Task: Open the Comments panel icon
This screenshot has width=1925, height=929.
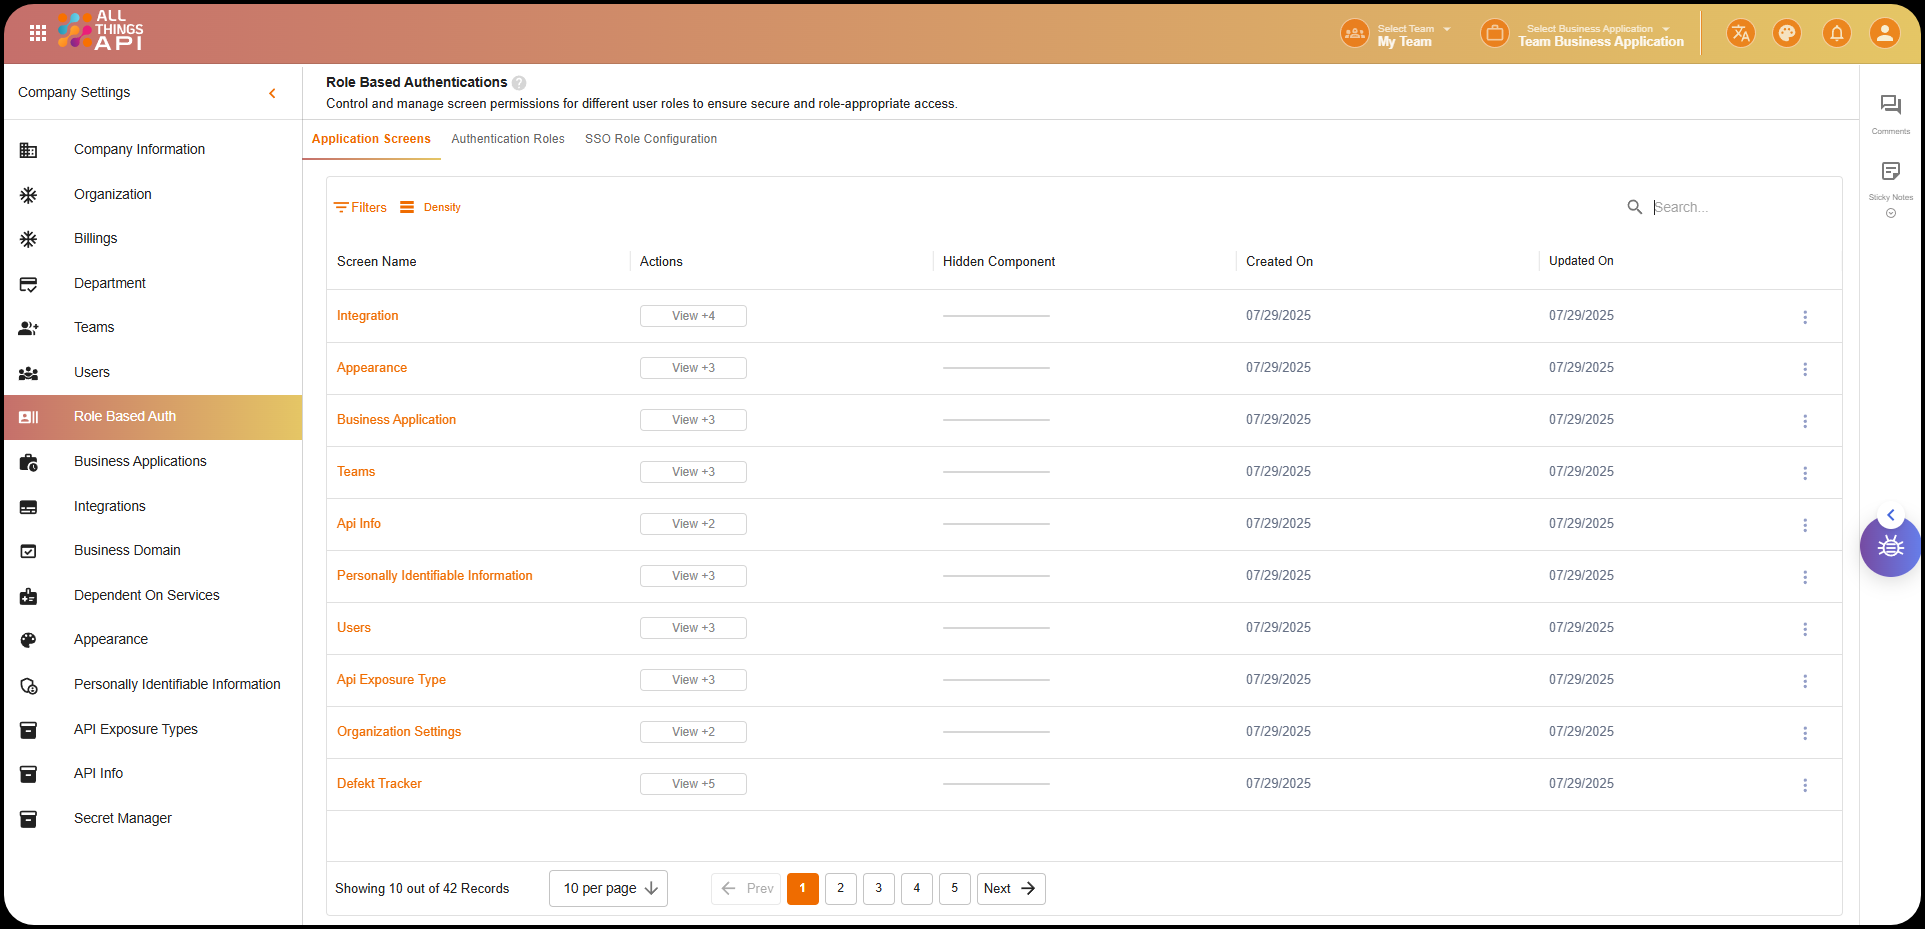Action: pos(1890,106)
